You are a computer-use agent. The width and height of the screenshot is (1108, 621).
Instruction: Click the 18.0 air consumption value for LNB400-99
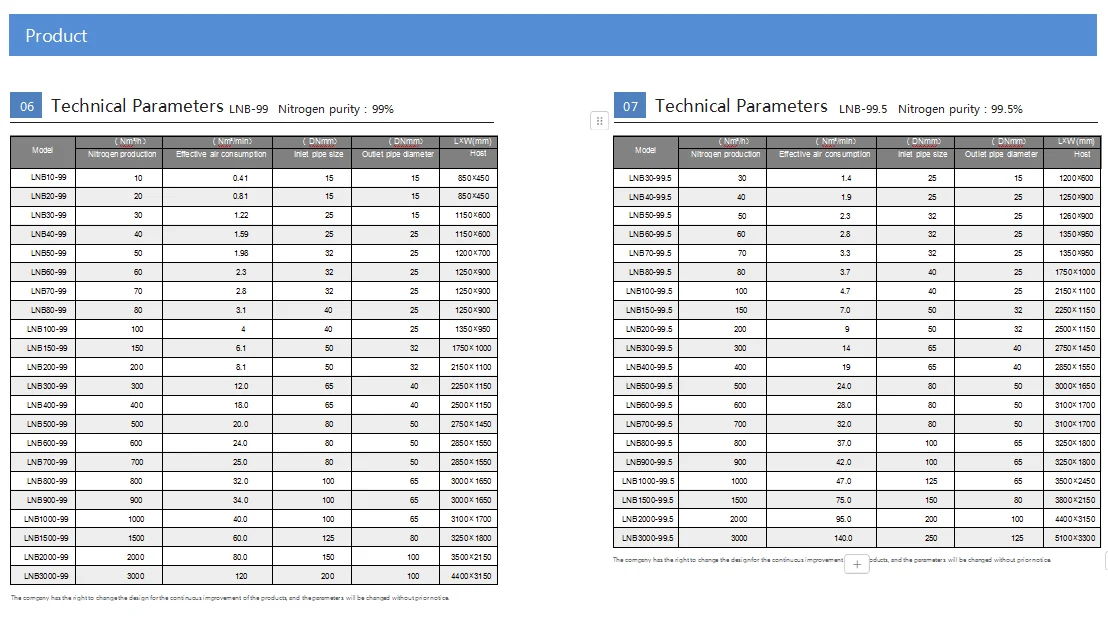(241, 406)
